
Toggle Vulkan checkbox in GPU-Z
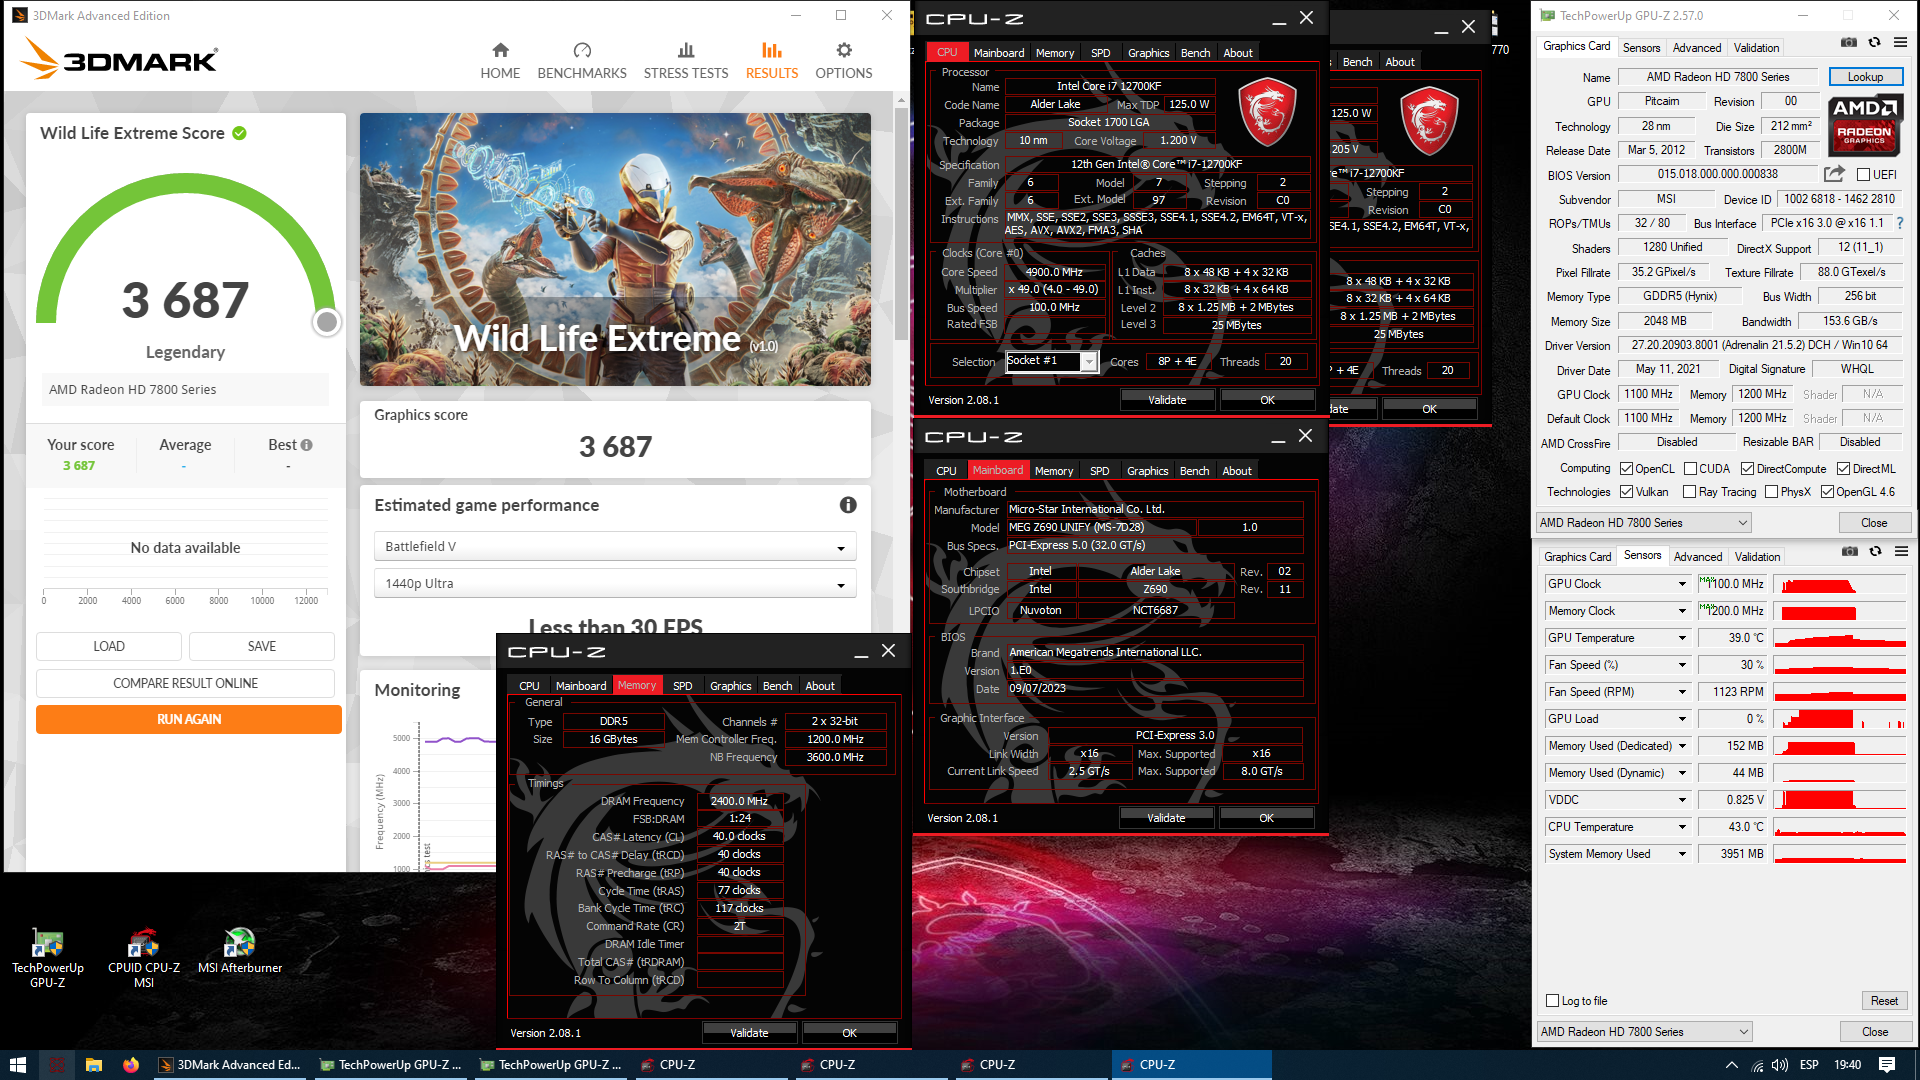pyautogui.click(x=1627, y=492)
